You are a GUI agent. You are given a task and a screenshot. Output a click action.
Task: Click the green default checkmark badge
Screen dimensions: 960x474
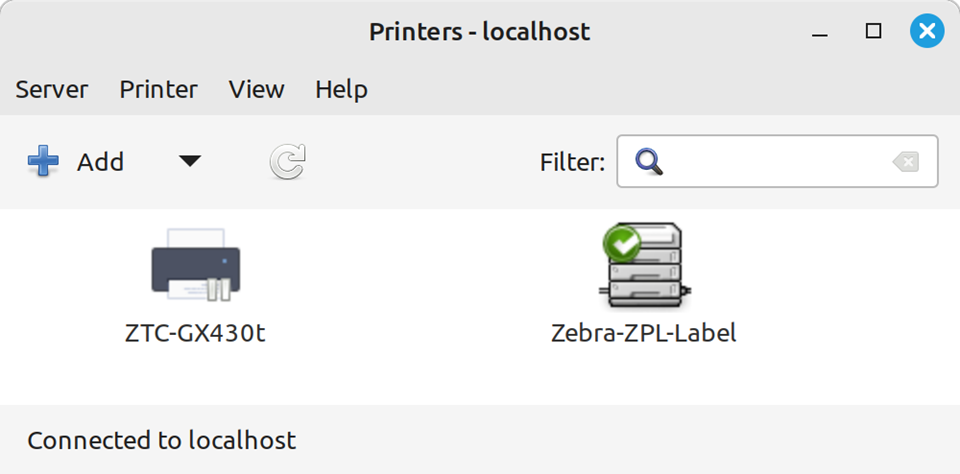(621, 243)
